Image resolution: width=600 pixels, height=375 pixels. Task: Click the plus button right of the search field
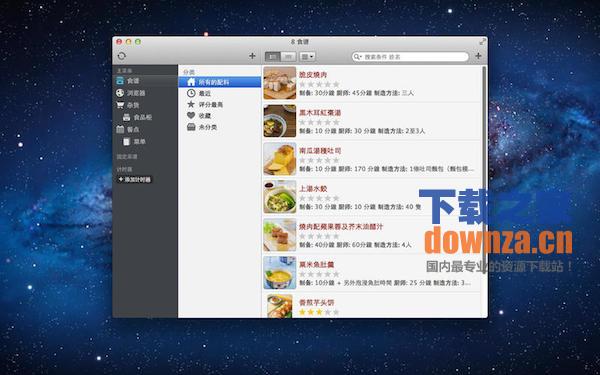(478, 56)
